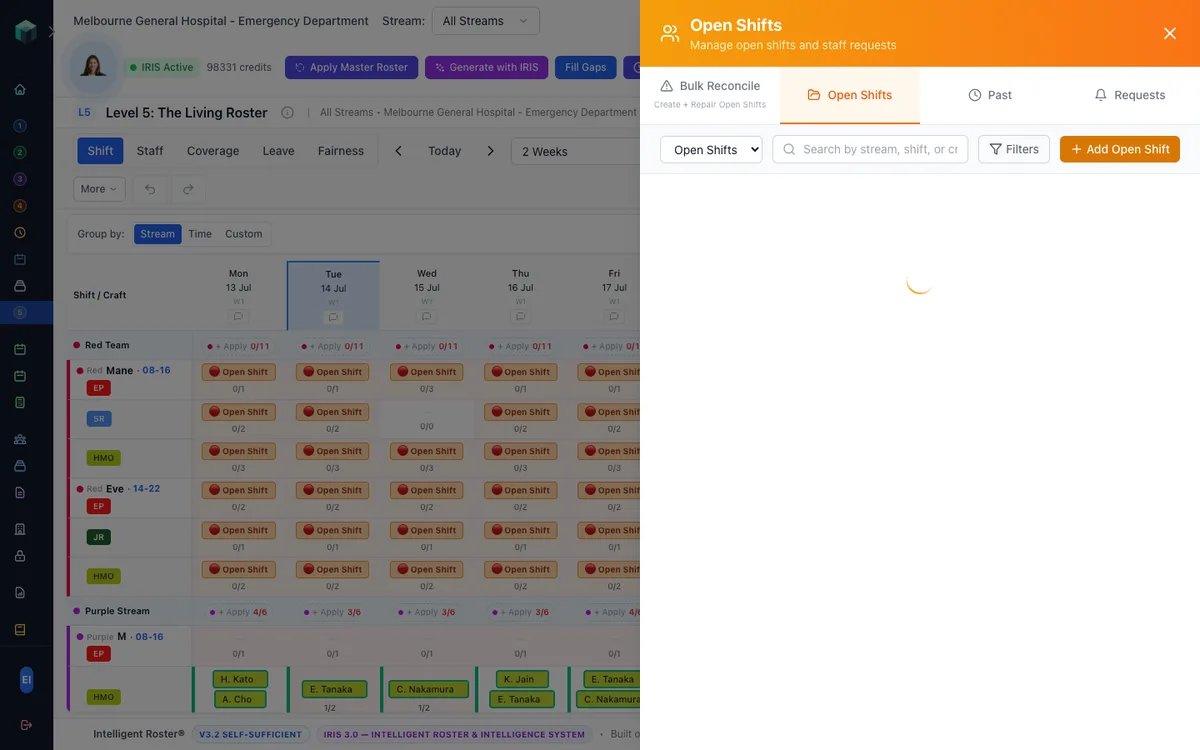Open comment icon under Thu 16 Jul

tap(520, 317)
